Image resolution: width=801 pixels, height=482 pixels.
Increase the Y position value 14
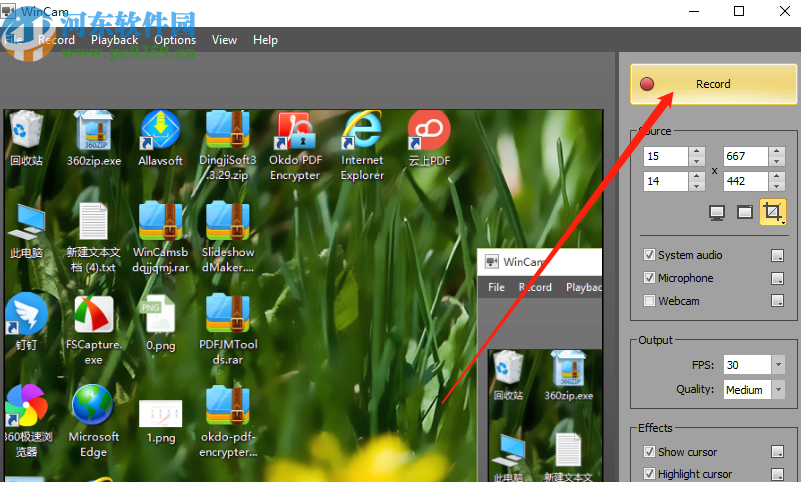click(x=696, y=177)
